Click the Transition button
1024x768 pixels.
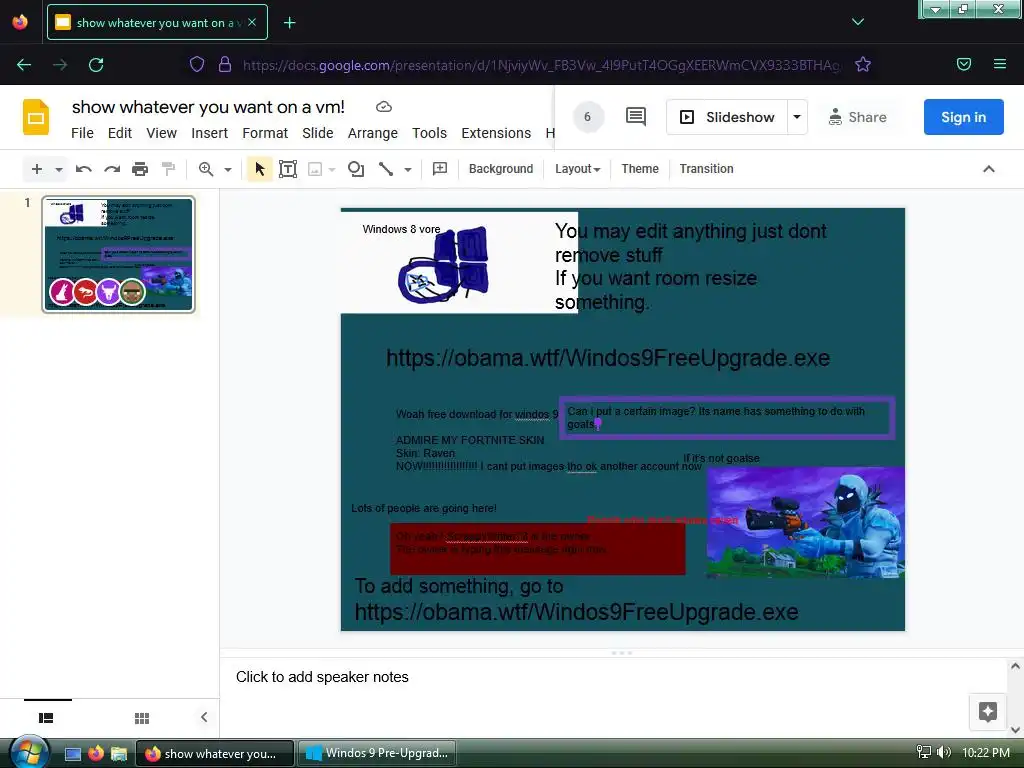(x=706, y=168)
